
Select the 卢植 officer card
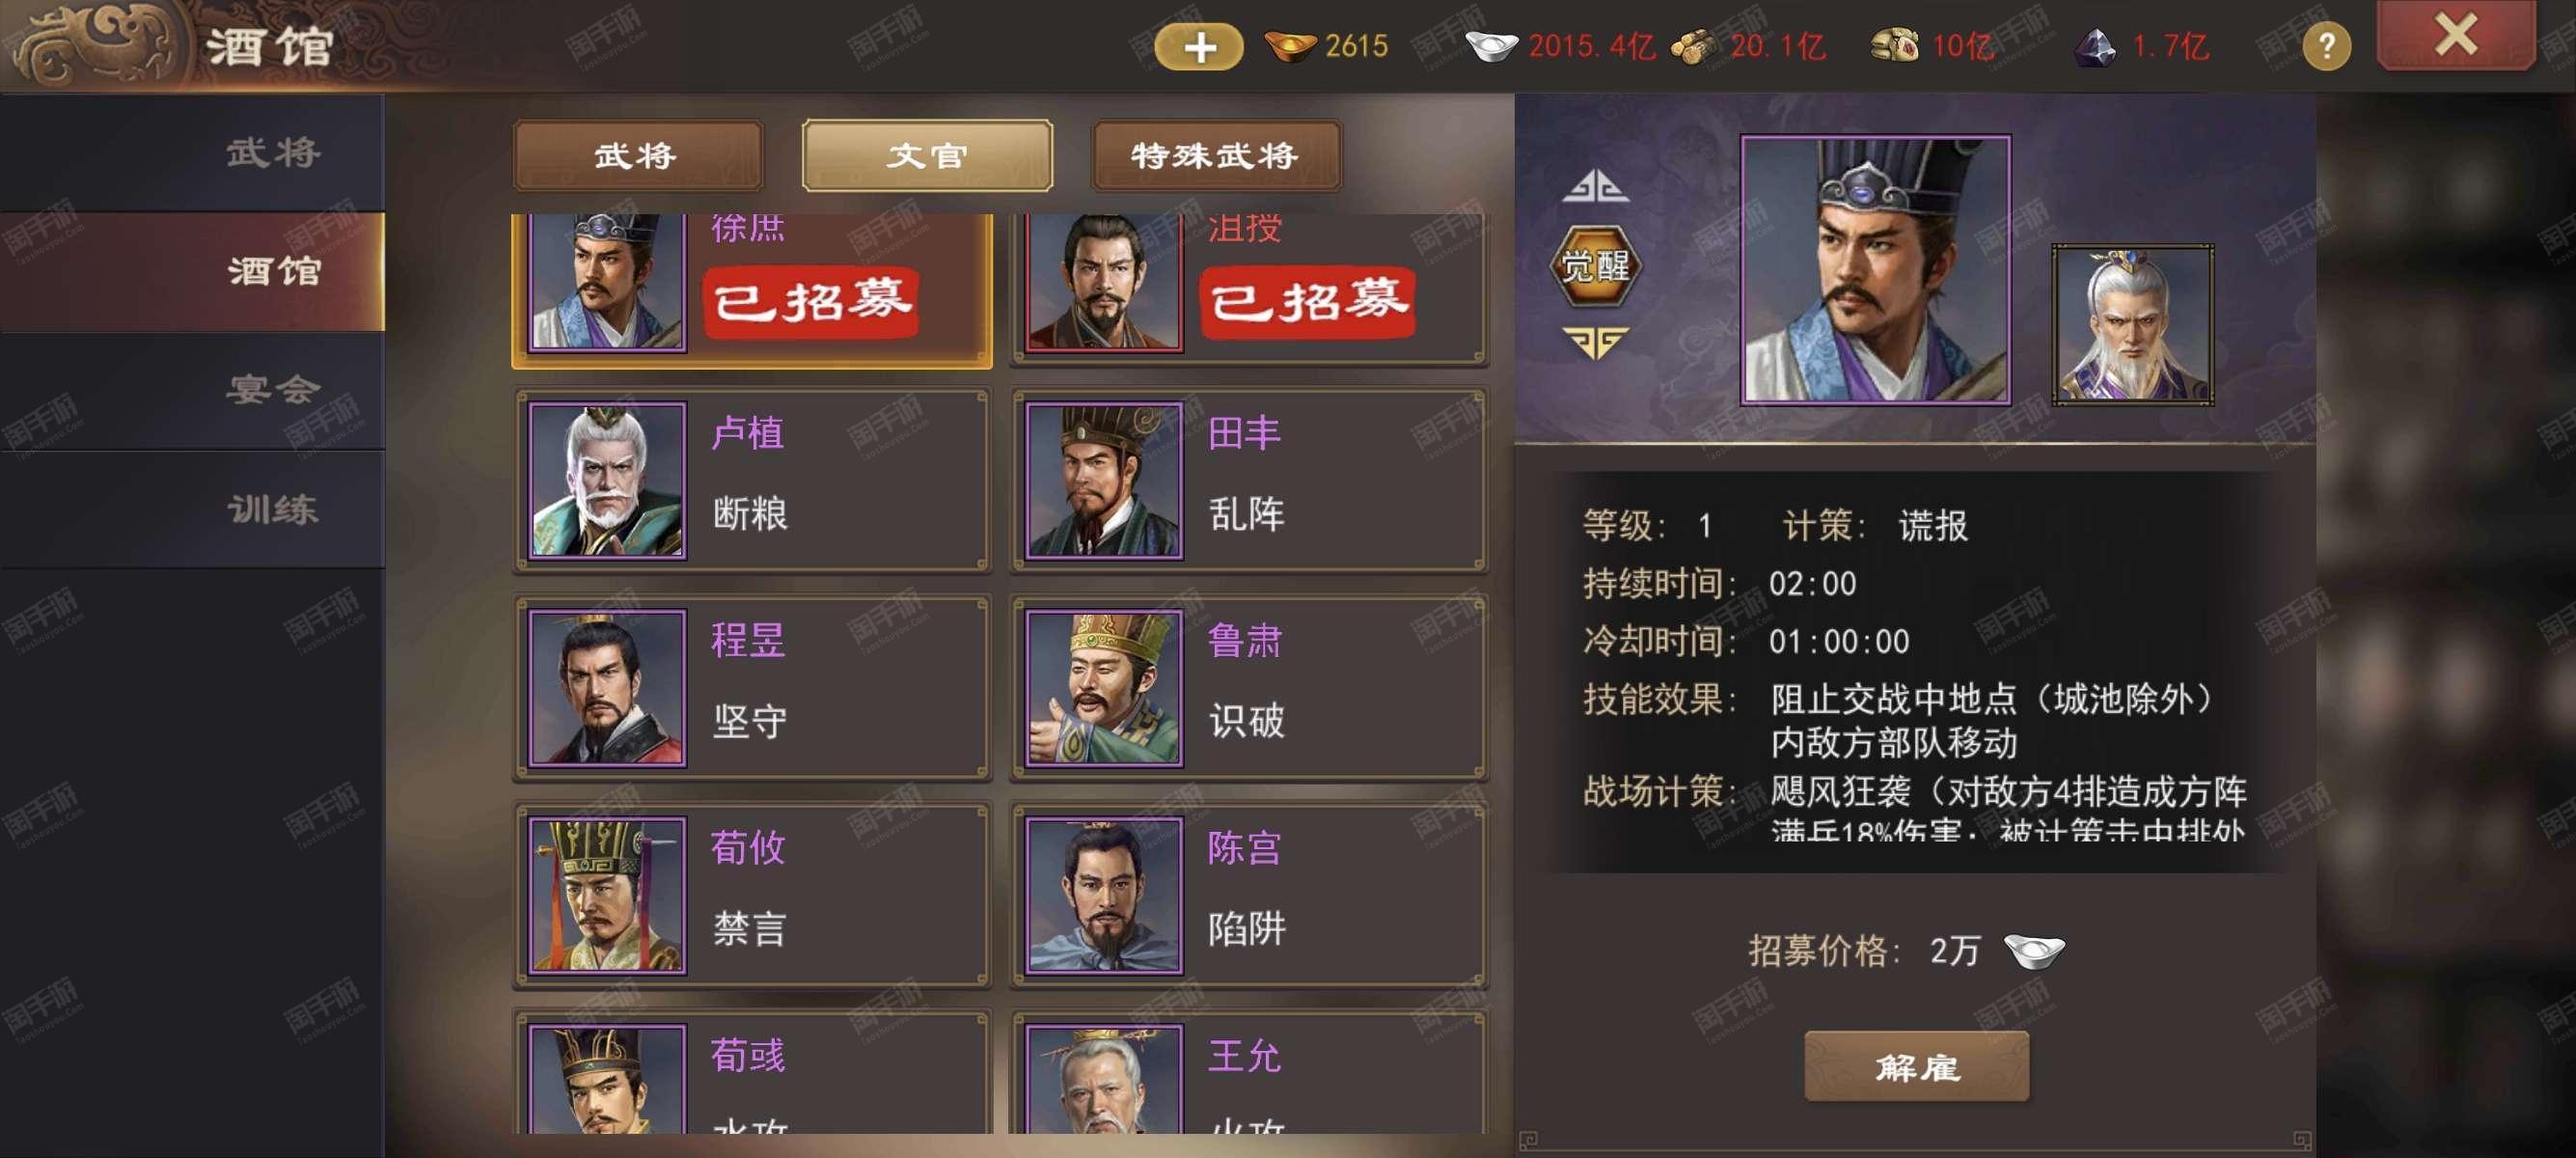[x=752, y=481]
